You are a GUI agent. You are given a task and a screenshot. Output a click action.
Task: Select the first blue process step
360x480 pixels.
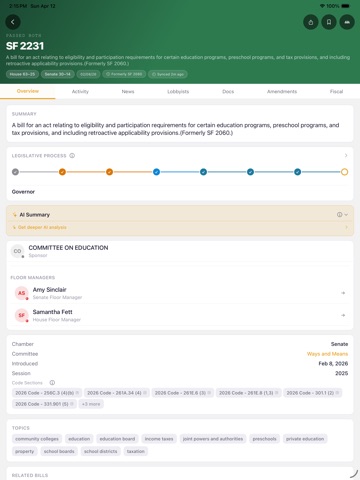(156, 172)
